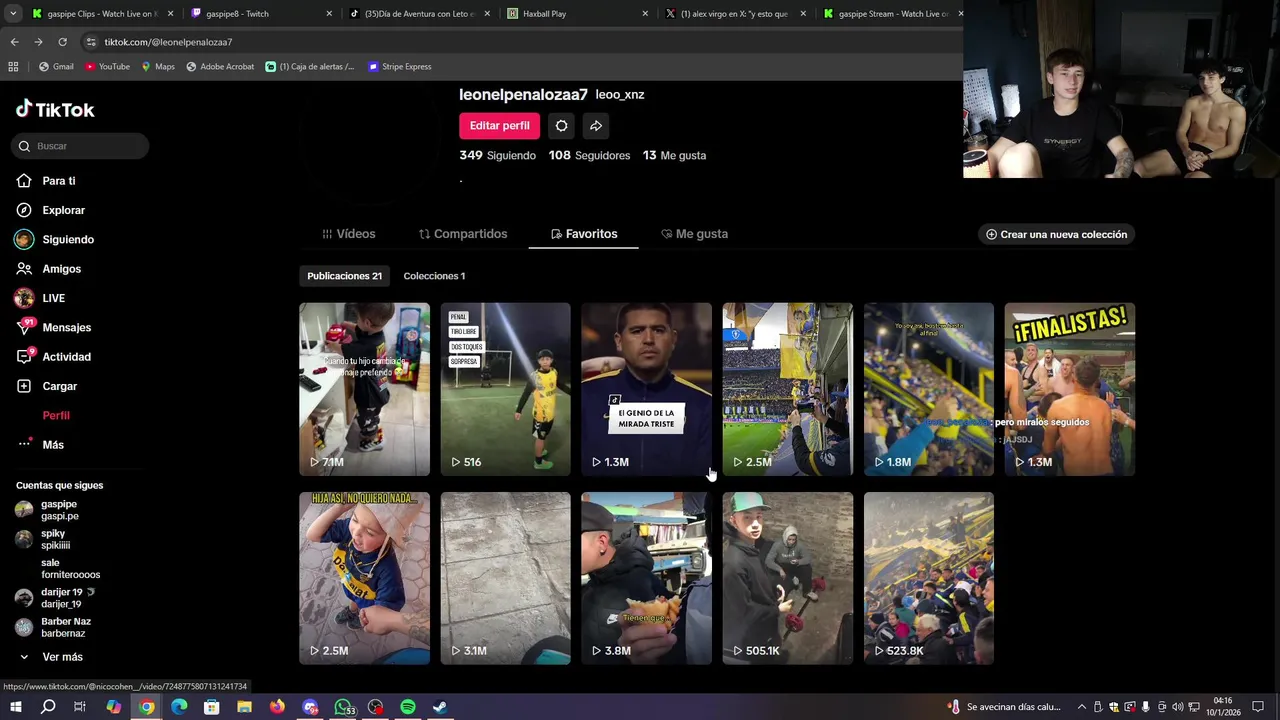1280x720 pixels.
Task: Open WhatsApp from the taskbar
Action: [x=344, y=707]
